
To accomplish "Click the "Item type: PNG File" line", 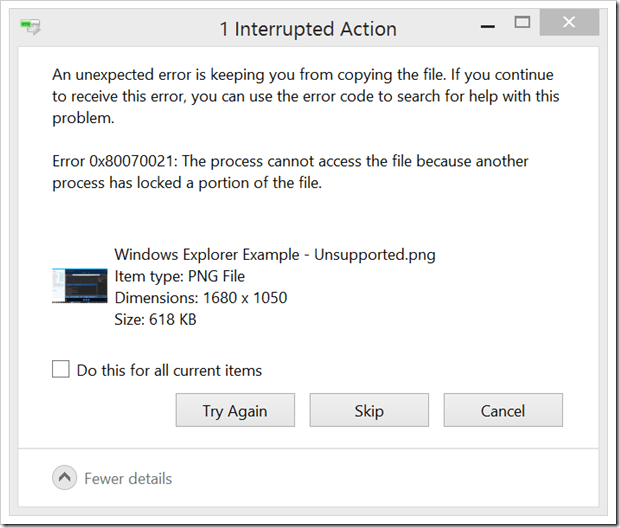I will point(180,276).
